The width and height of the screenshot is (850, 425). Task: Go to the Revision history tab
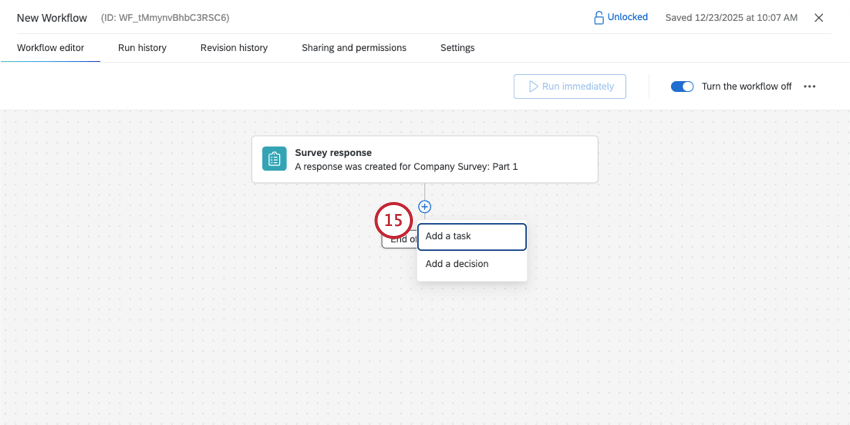234,48
